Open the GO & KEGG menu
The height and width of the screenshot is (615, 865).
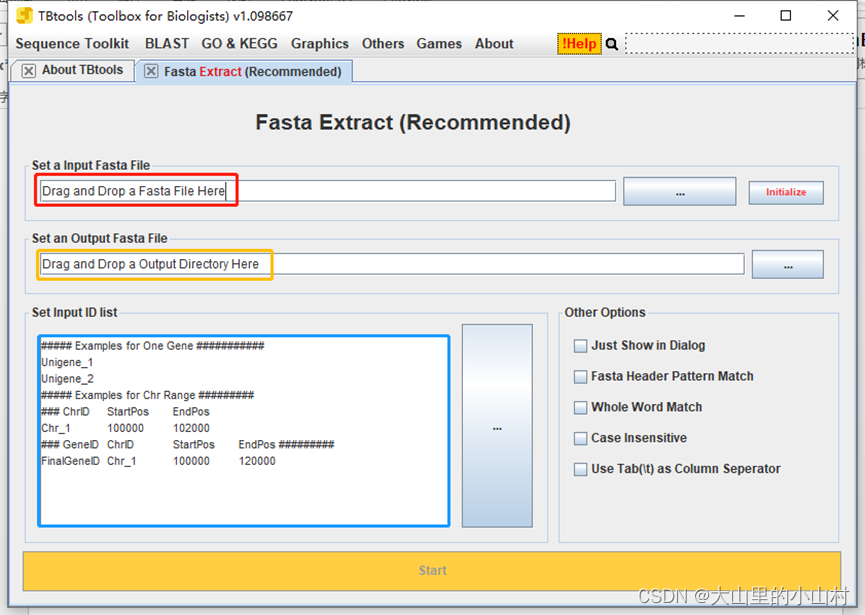(239, 44)
